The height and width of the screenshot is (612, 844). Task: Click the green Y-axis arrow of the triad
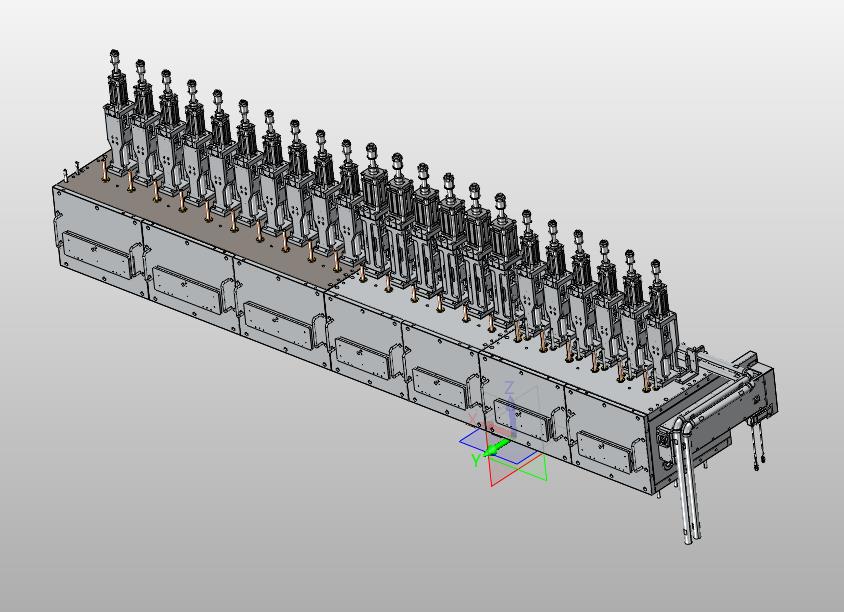coord(496,448)
